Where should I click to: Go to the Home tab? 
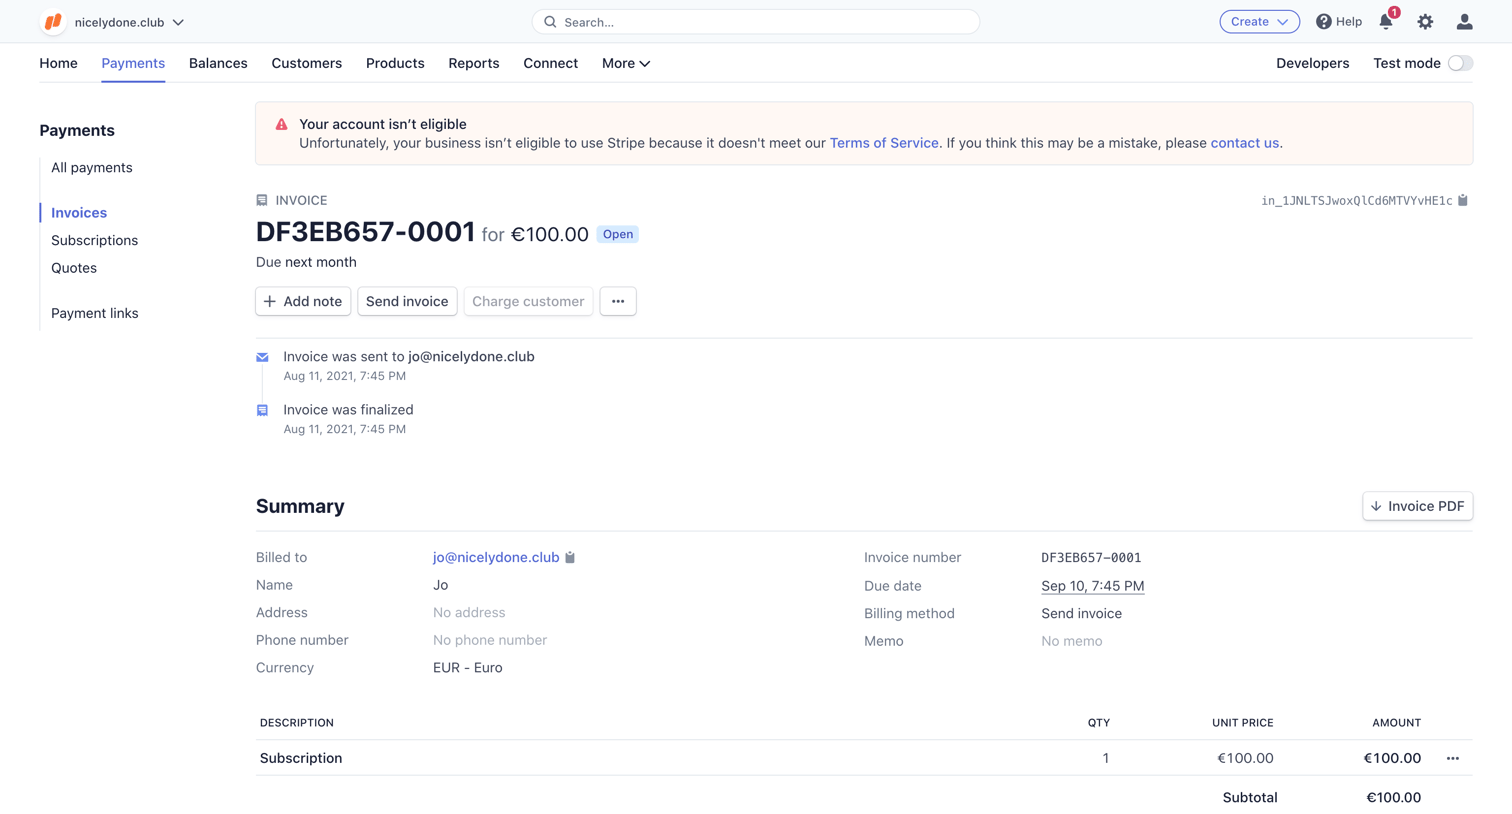pos(58,63)
